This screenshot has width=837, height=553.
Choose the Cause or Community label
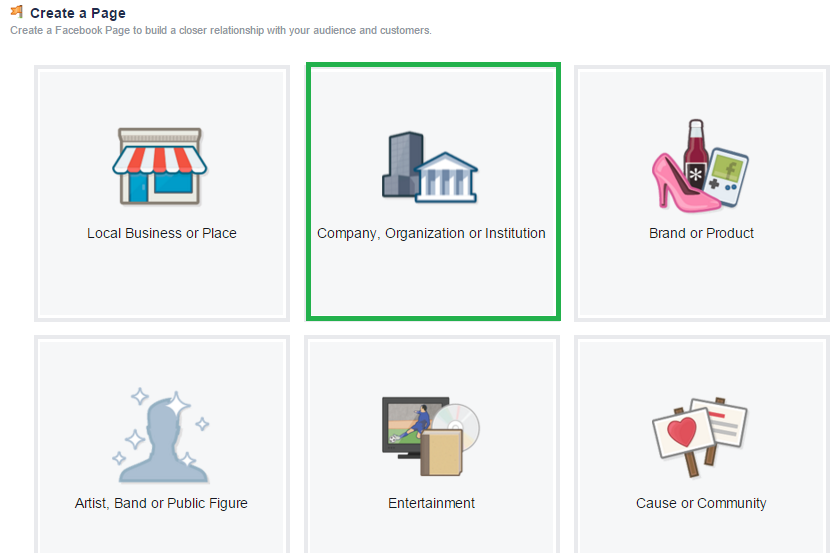click(x=701, y=503)
